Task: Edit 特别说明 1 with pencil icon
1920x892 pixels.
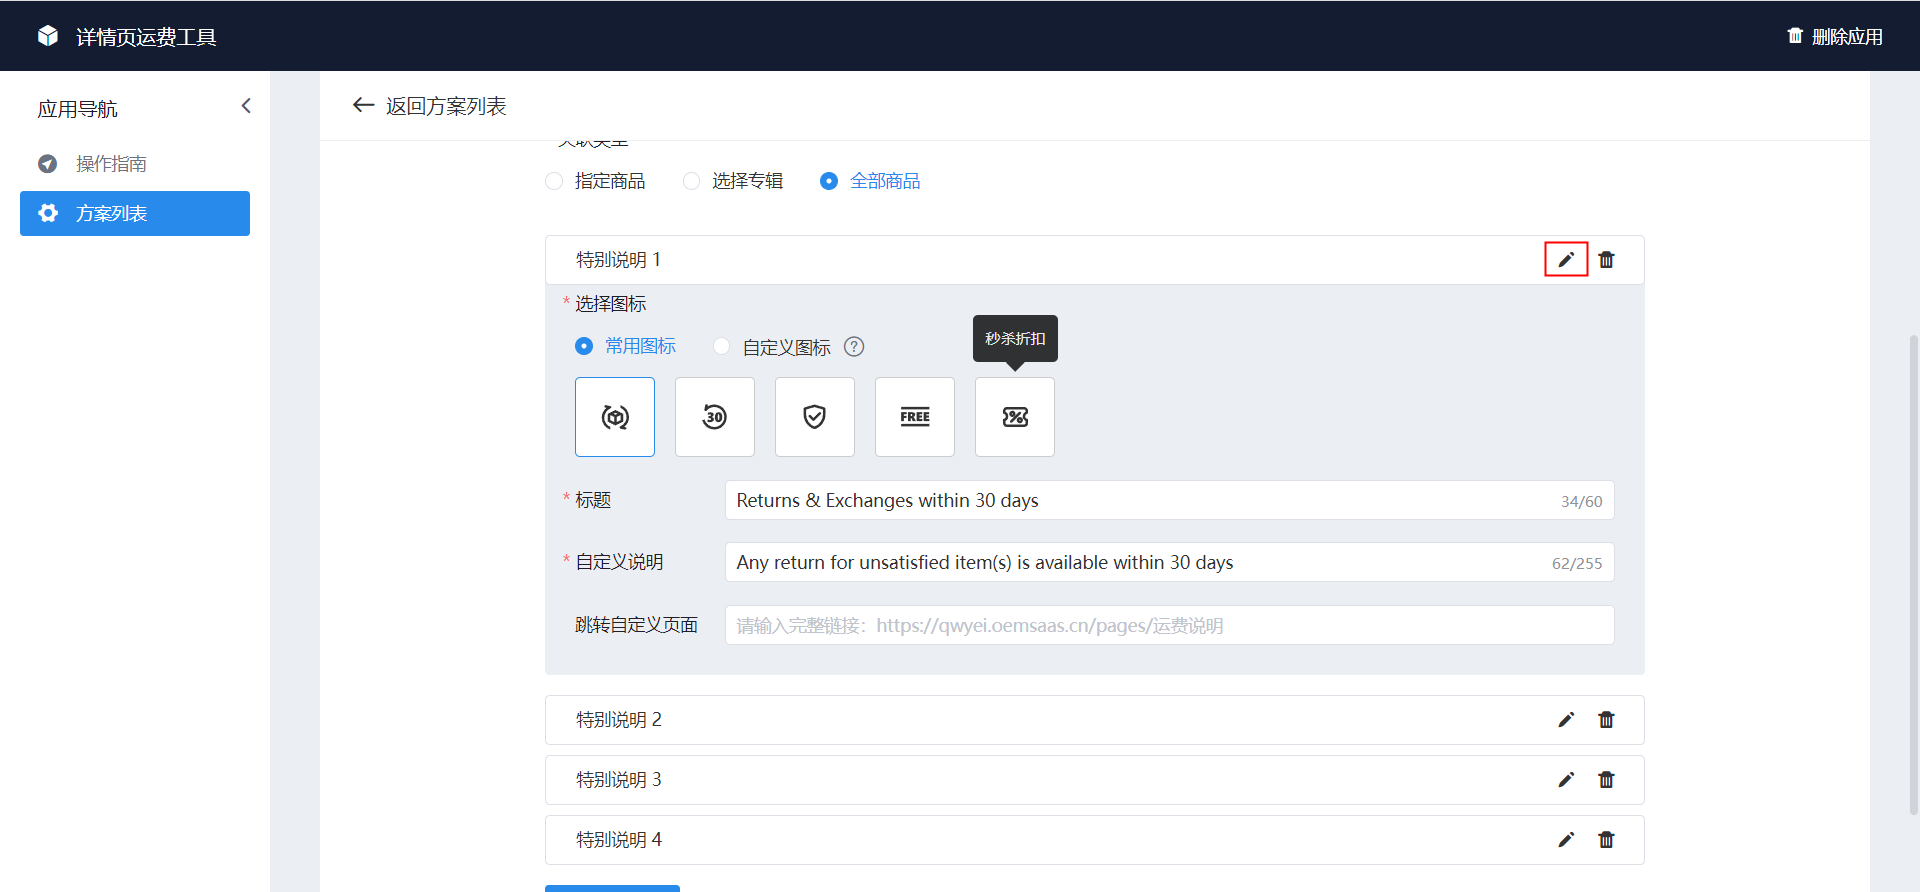Action: pos(1566,260)
